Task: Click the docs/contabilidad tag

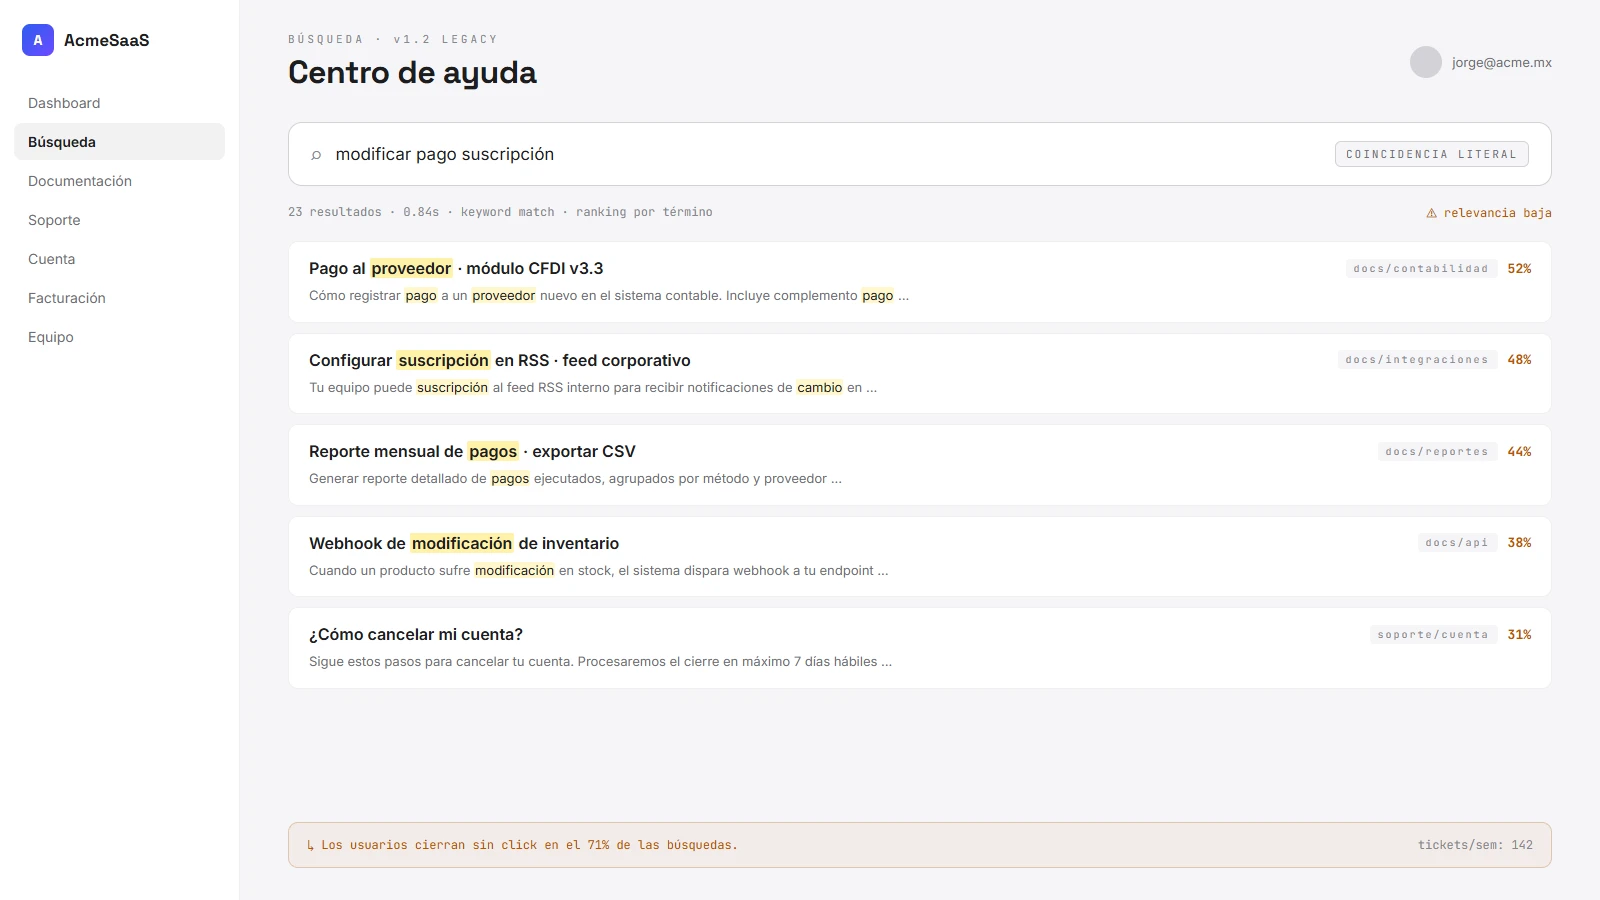Action: tap(1420, 268)
